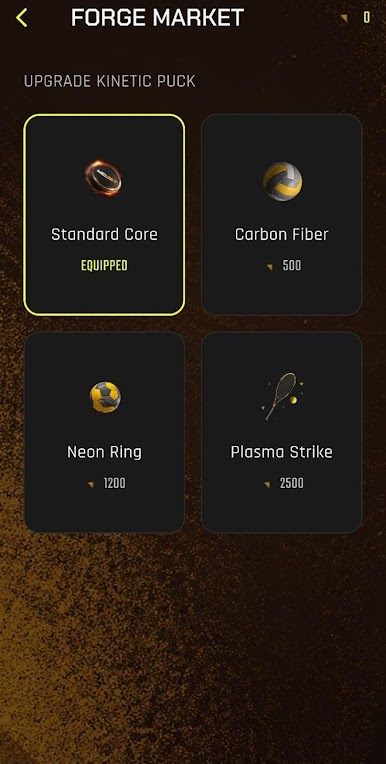This screenshot has height=764, width=386.
Task: Tap the Plasma Strike racket icon
Action: 283,396
